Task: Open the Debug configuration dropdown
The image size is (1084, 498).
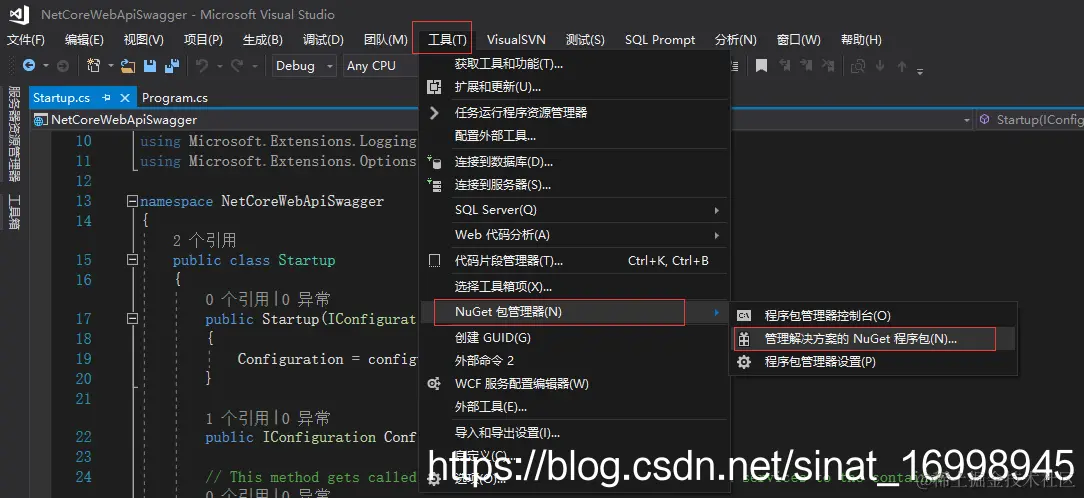Action: 304,66
